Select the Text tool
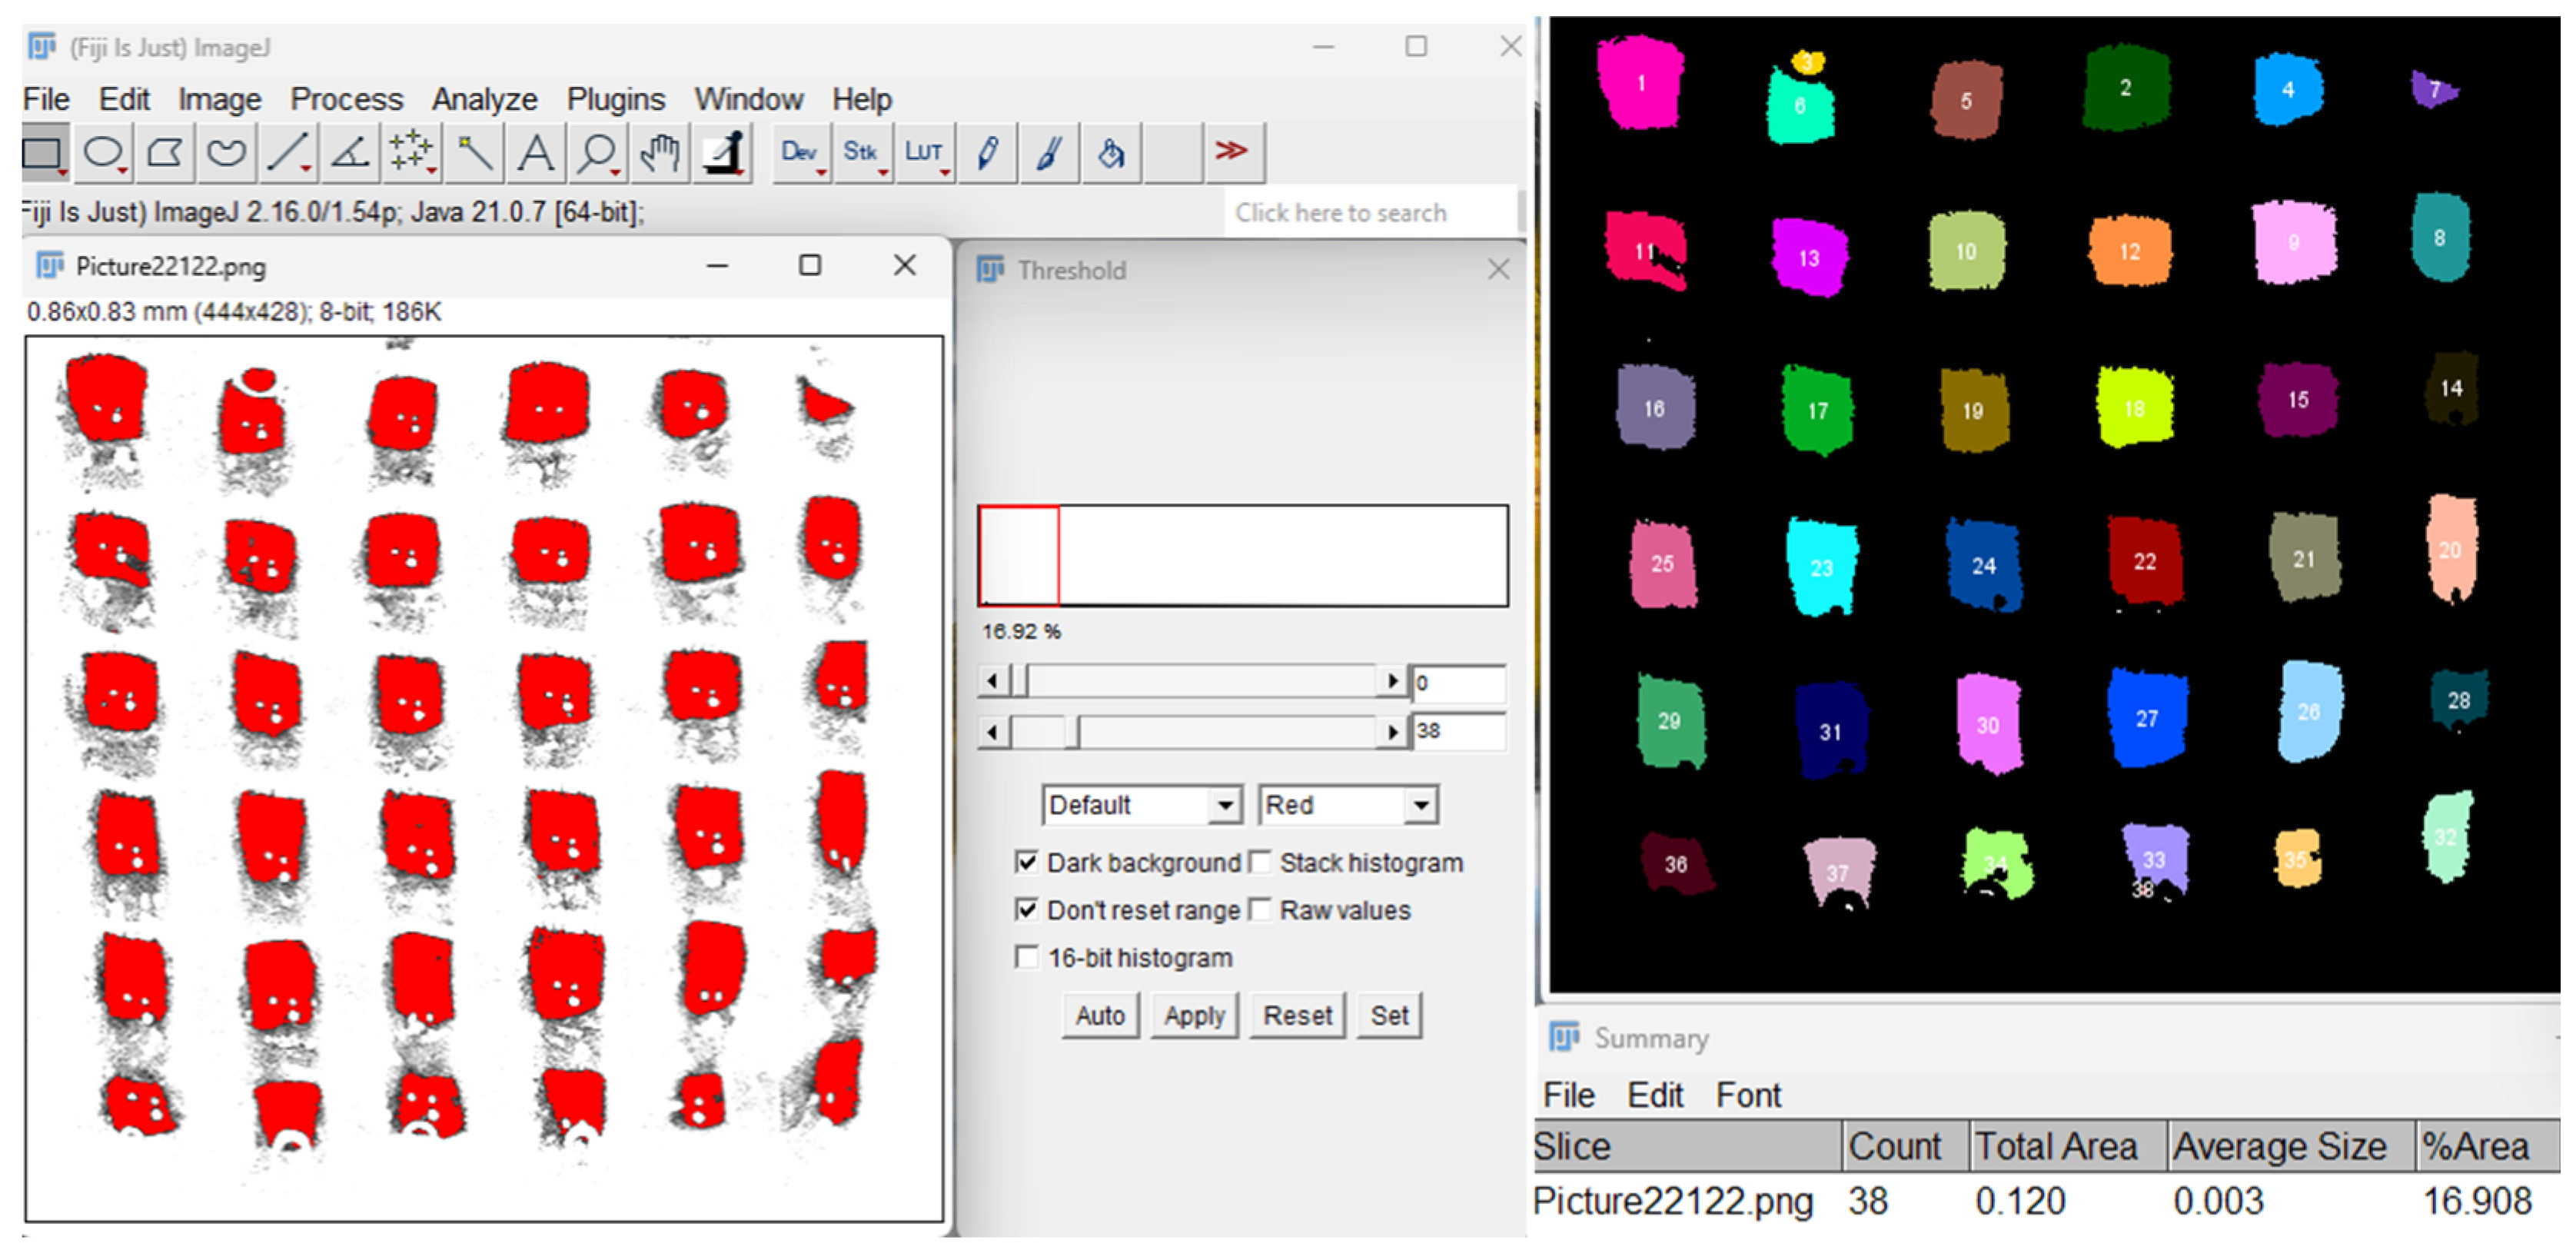Screen dimensions: 2576x1260 536,153
